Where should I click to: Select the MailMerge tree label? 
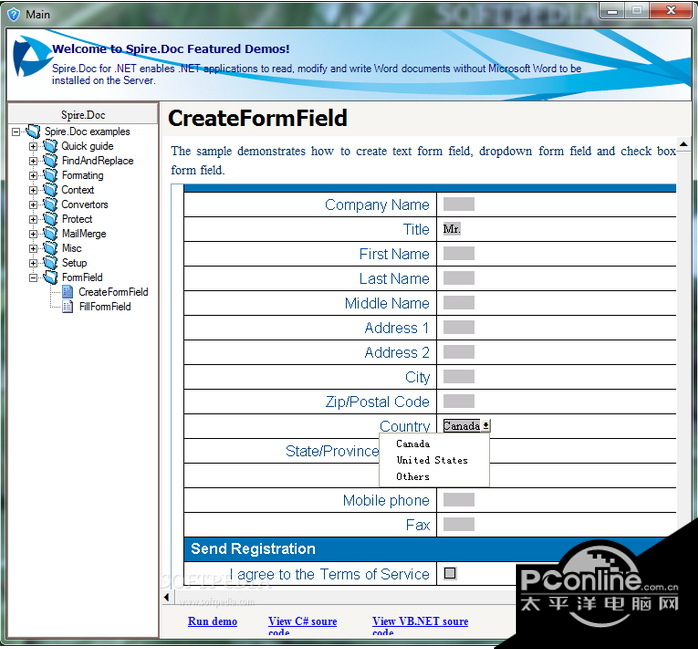pyautogui.click(x=84, y=234)
